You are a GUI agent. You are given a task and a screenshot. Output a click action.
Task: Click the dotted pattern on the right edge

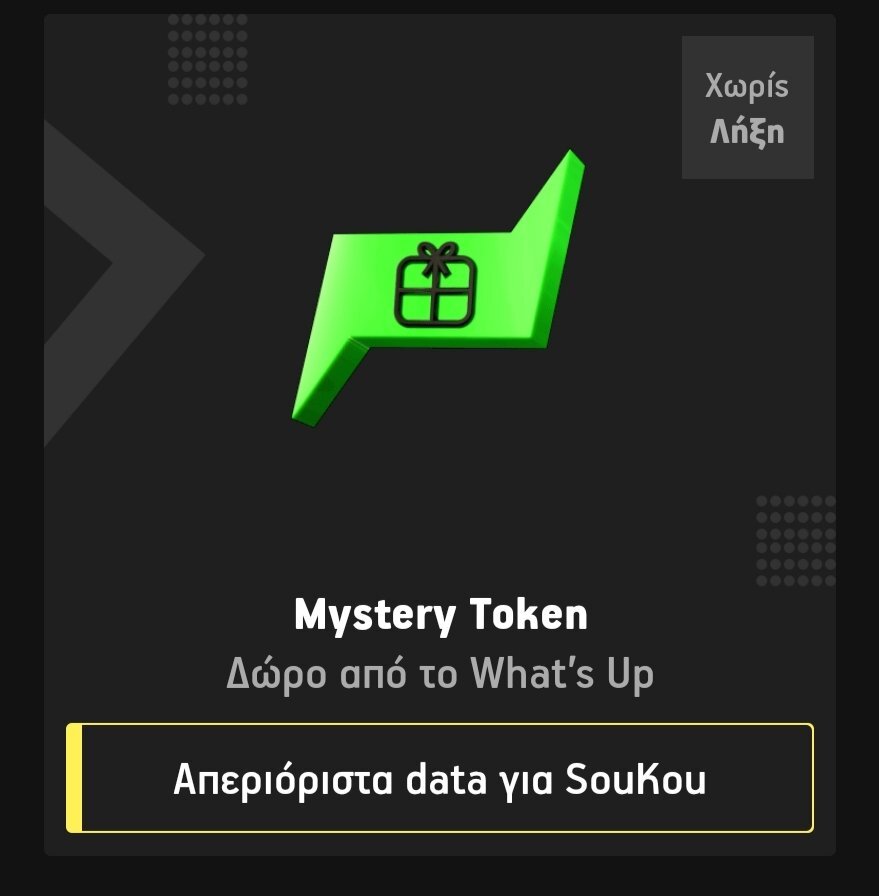pos(796,541)
